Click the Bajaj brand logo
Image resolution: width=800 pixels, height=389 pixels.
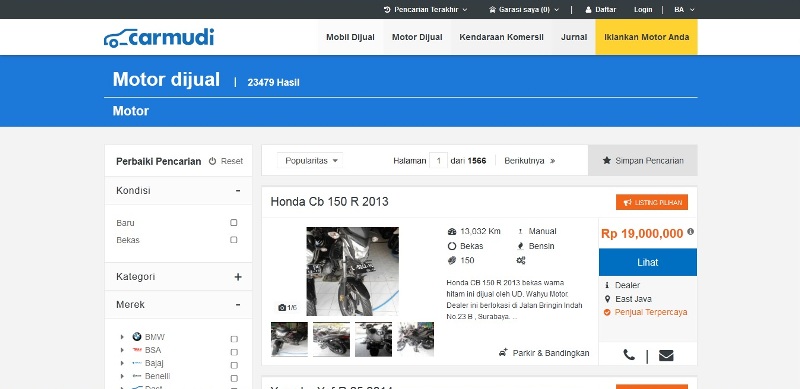pyautogui.click(x=137, y=363)
